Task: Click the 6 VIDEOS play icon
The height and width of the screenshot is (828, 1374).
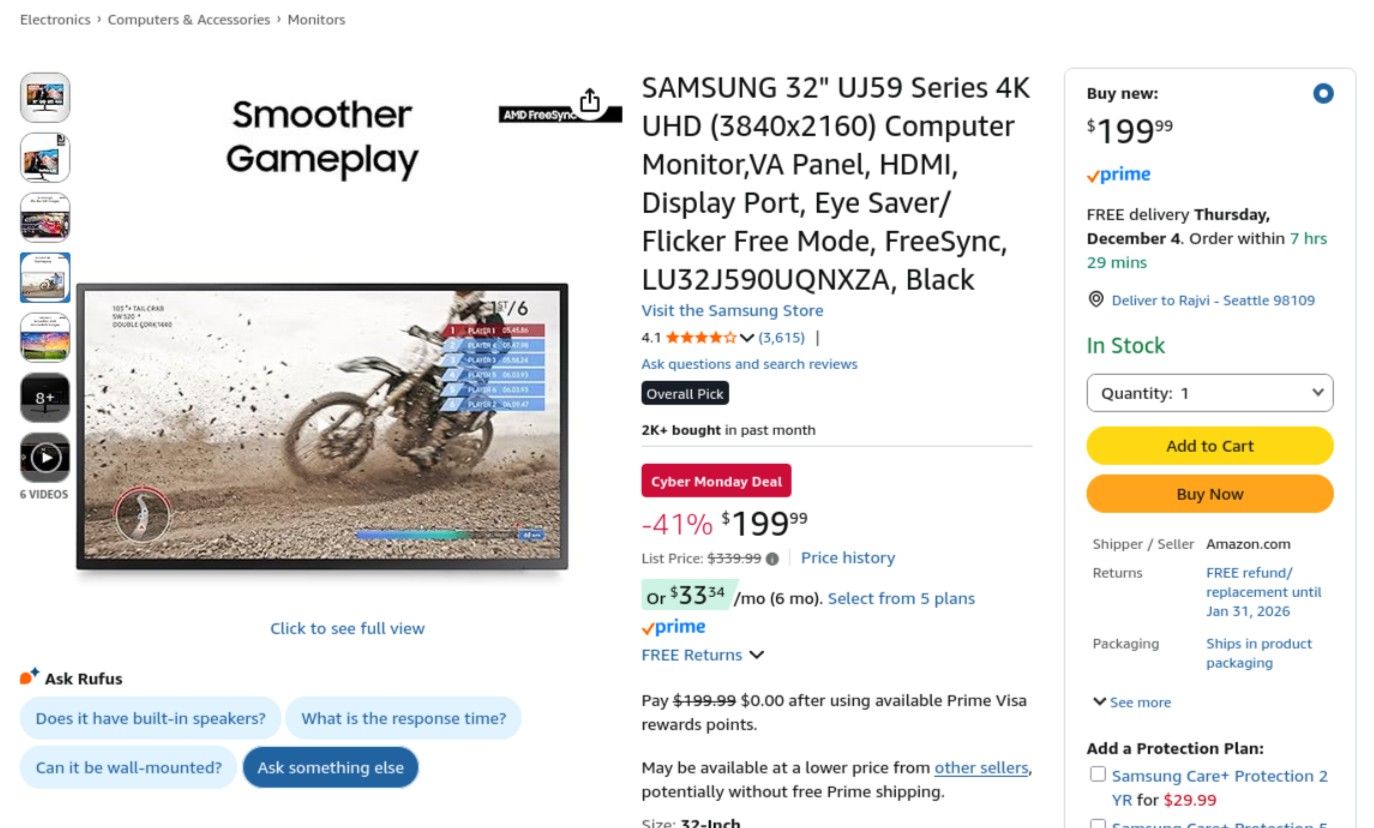Action: [x=45, y=457]
